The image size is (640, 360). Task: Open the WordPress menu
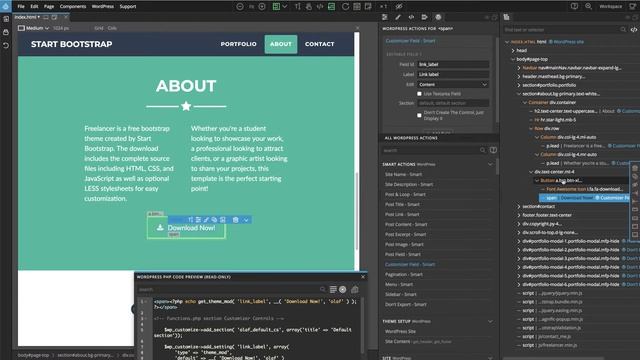(102, 7)
